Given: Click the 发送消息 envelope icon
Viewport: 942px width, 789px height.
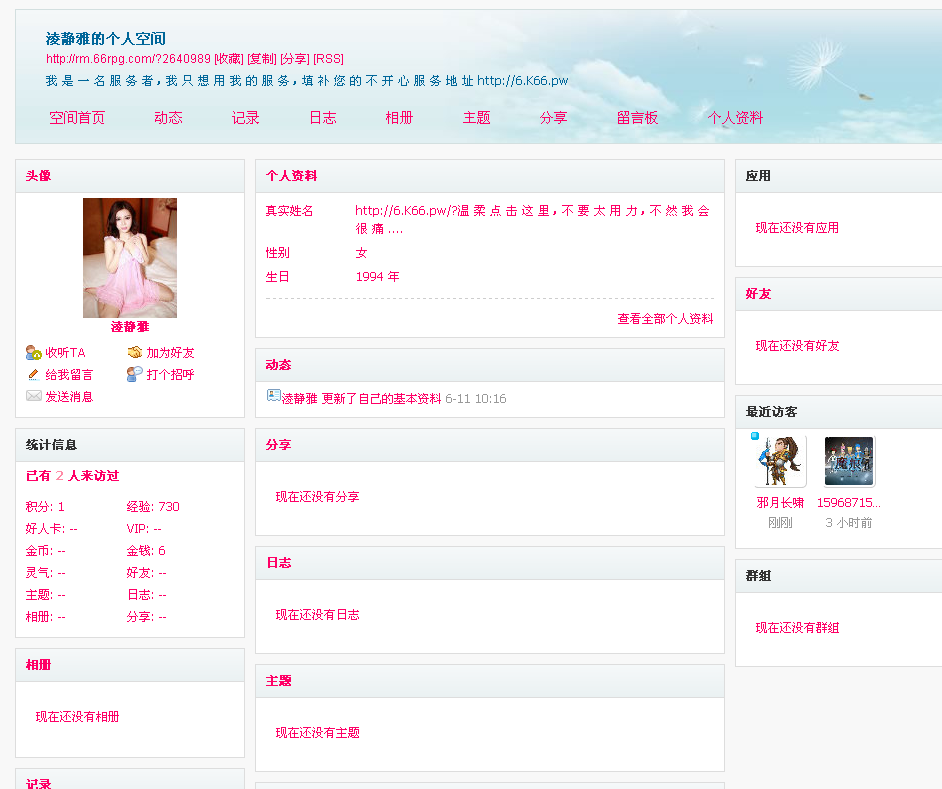Looking at the screenshot, I should tap(34, 396).
